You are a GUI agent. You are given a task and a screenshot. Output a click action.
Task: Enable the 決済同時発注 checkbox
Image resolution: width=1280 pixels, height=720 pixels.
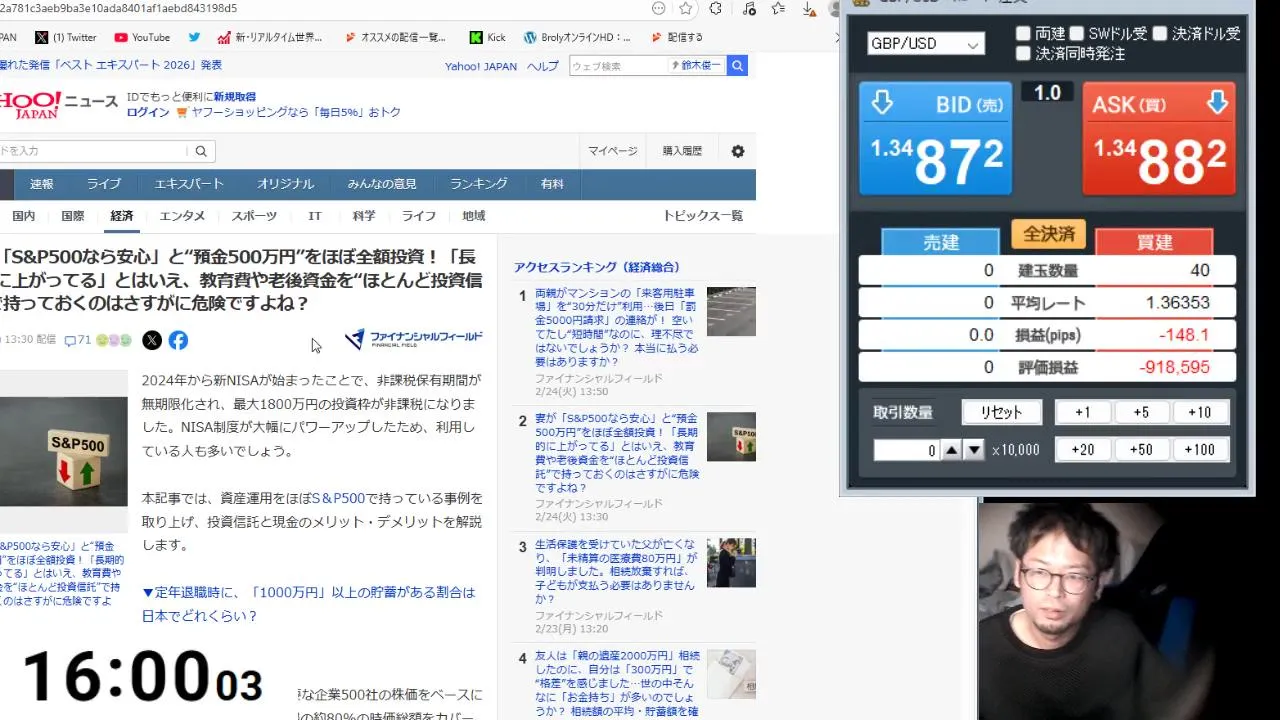[1023, 53]
